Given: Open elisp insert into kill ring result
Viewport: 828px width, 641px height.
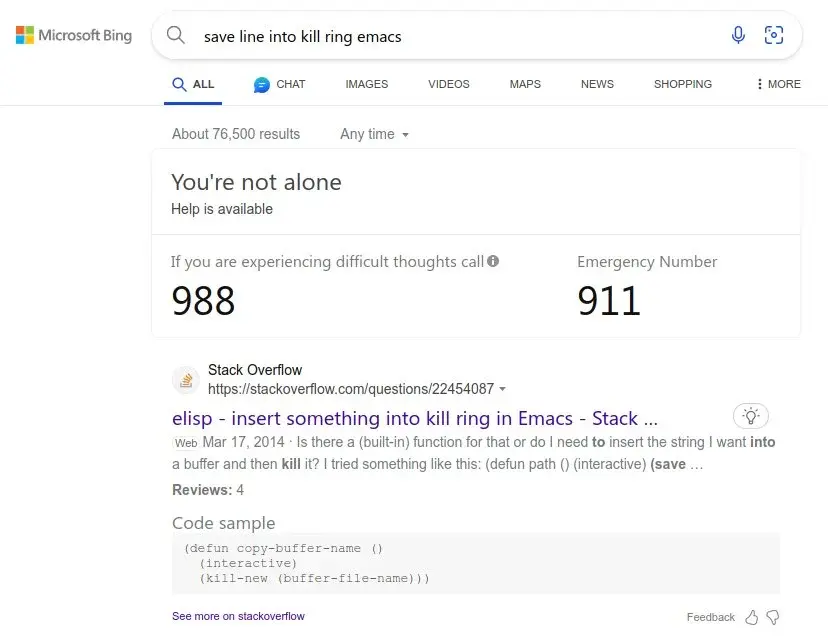Looking at the screenshot, I should tap(415, 418).
